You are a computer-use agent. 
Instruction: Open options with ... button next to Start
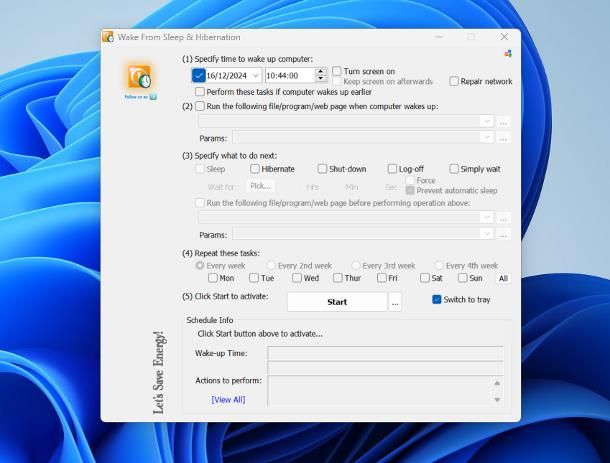click(395, 302)
